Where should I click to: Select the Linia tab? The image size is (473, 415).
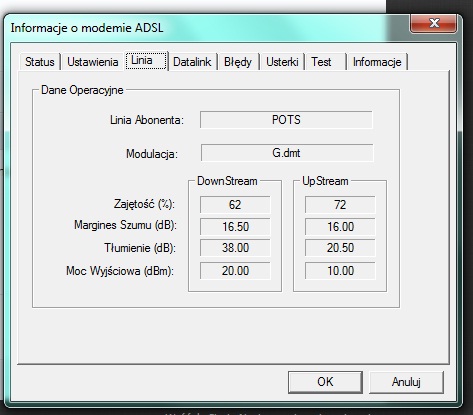tap(146, 60)
